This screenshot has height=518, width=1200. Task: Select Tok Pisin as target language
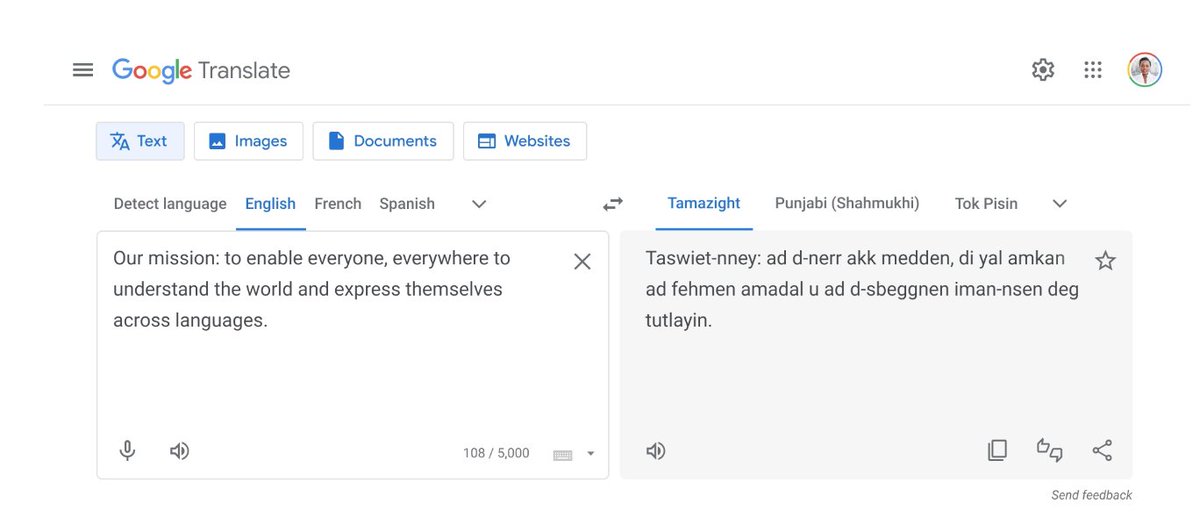coord(986,204)
